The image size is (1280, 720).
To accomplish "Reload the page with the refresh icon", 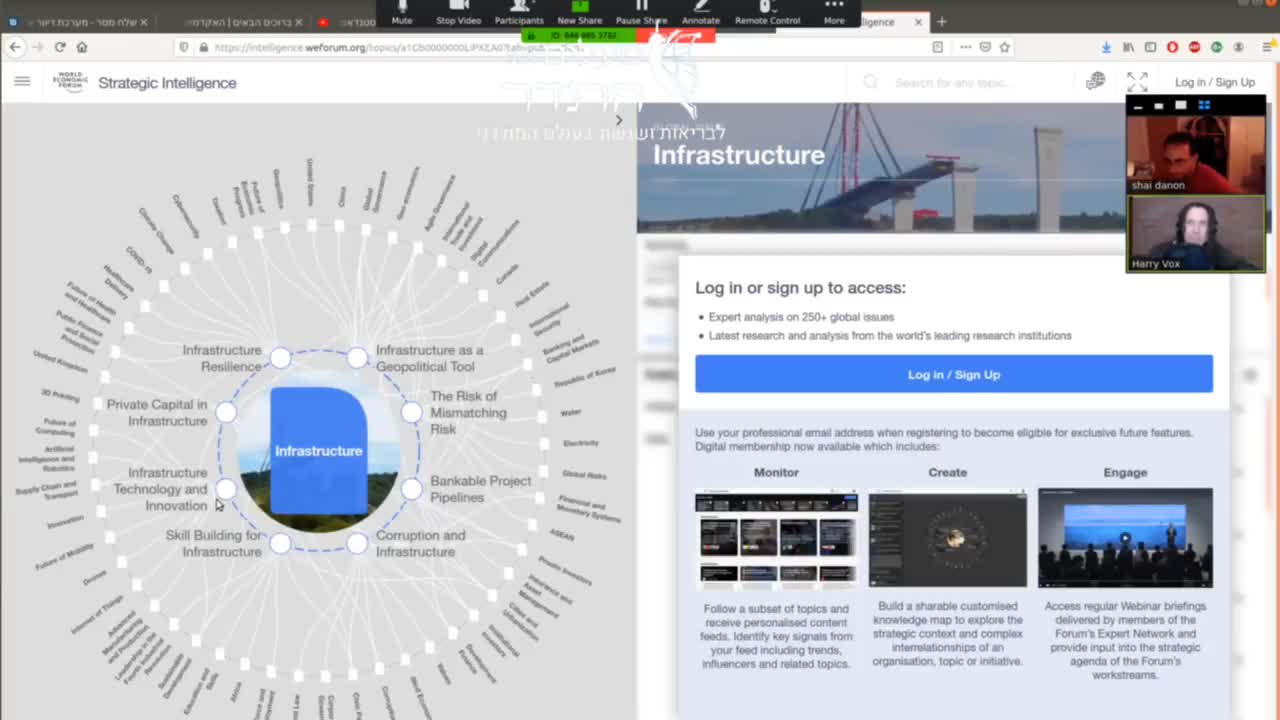I will [x=60, y=47].
